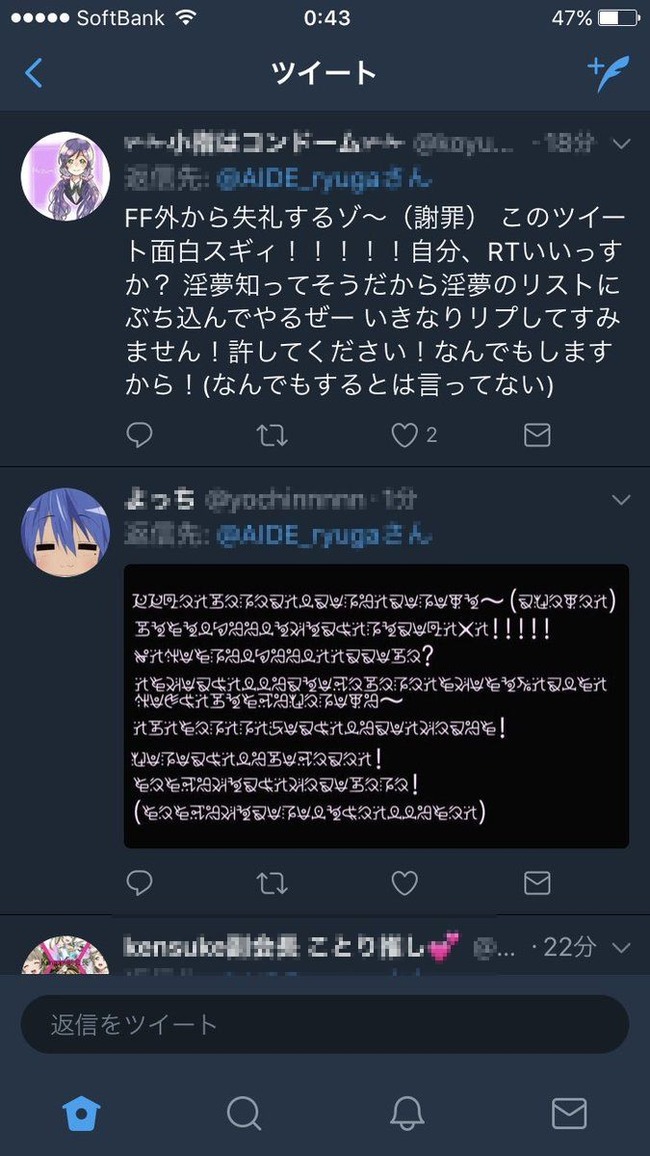Open the Messages tab in bottom bar
The width and height of the screenshot is (650, 1156).
[569, 1113]
